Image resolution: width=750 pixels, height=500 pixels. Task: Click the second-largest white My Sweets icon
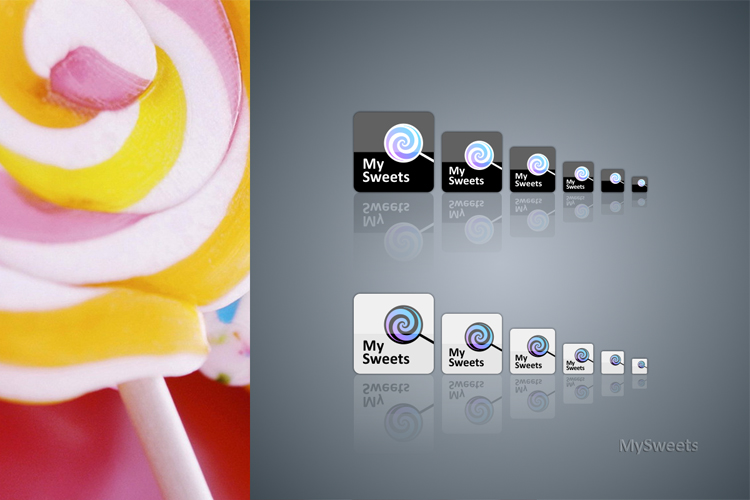click(472, 344)
